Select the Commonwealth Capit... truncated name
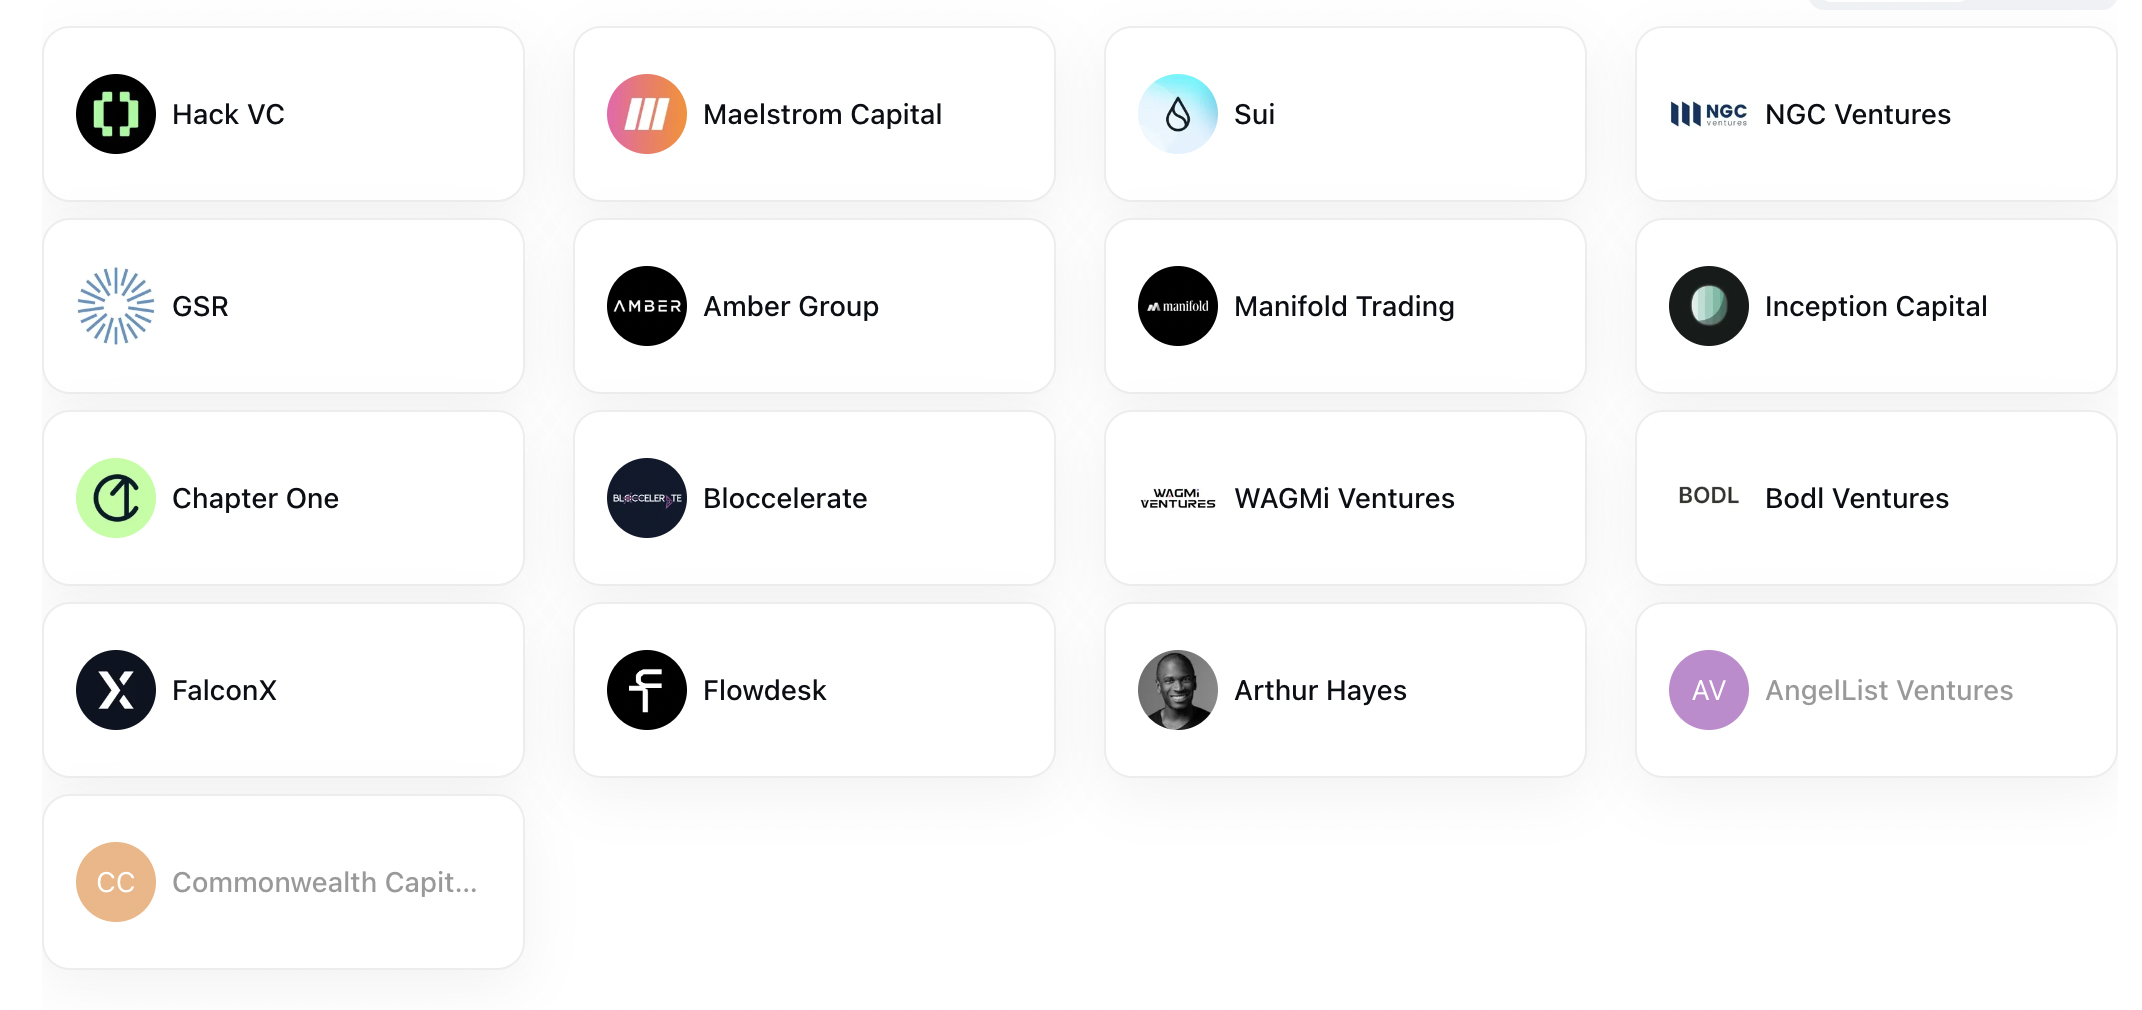The height and width of the screenshot is (1010, 2142). coord(325,882)
